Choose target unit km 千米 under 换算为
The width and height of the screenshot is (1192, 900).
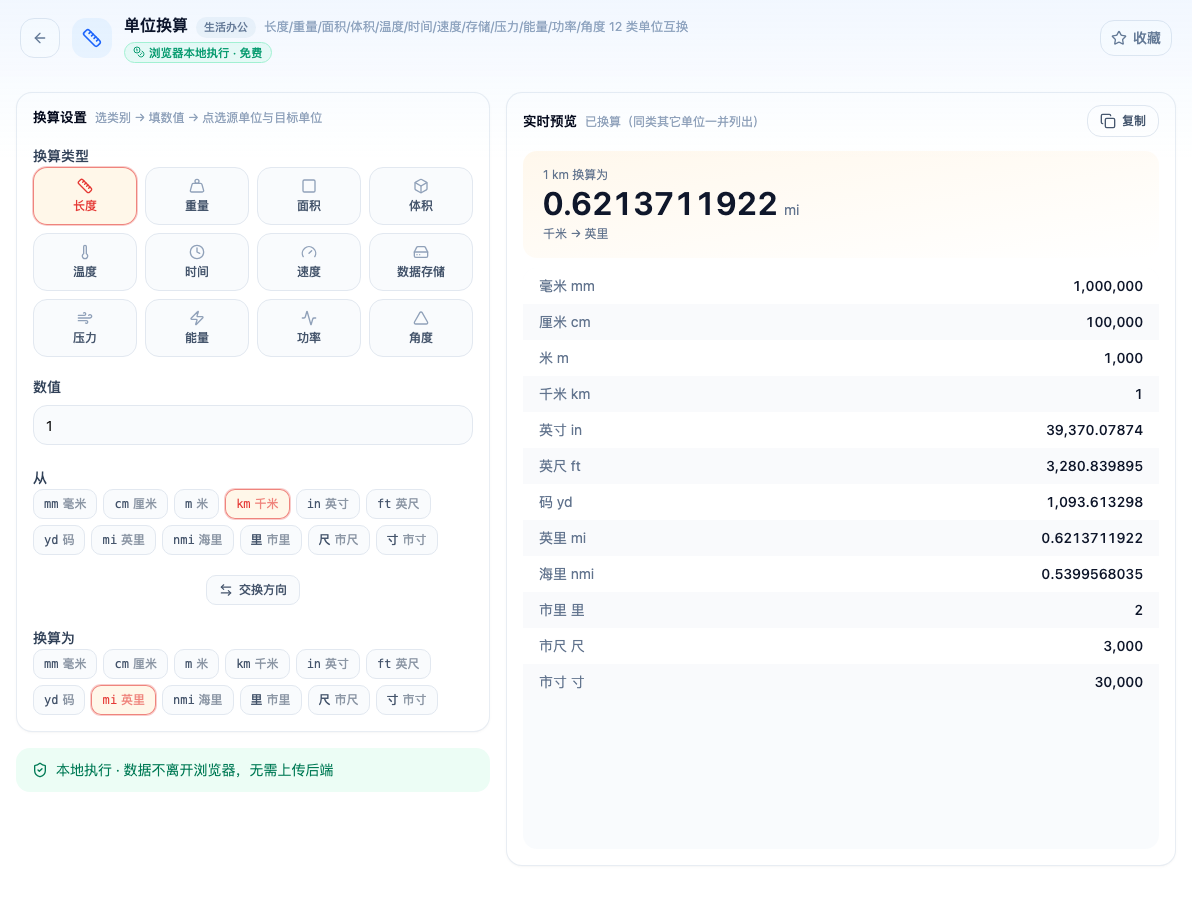click(x=257, y=664)
